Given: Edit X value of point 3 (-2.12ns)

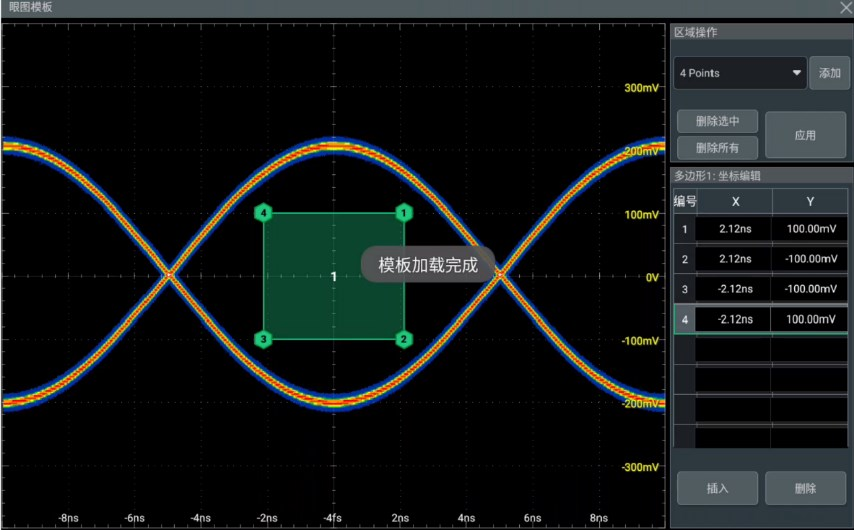Looking at the screenshot, I should pos(734,289).
